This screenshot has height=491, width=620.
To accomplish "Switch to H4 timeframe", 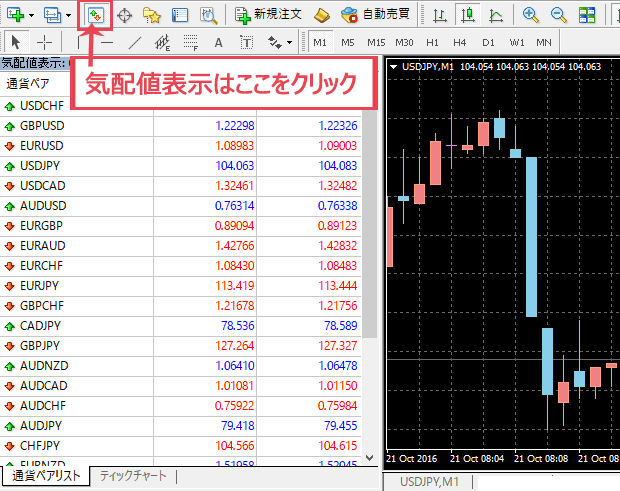I will [x=459, y=42].
